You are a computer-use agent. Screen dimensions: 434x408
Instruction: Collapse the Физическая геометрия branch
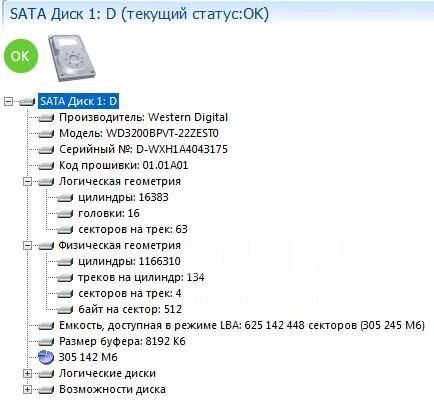click(x=27, y=246)
